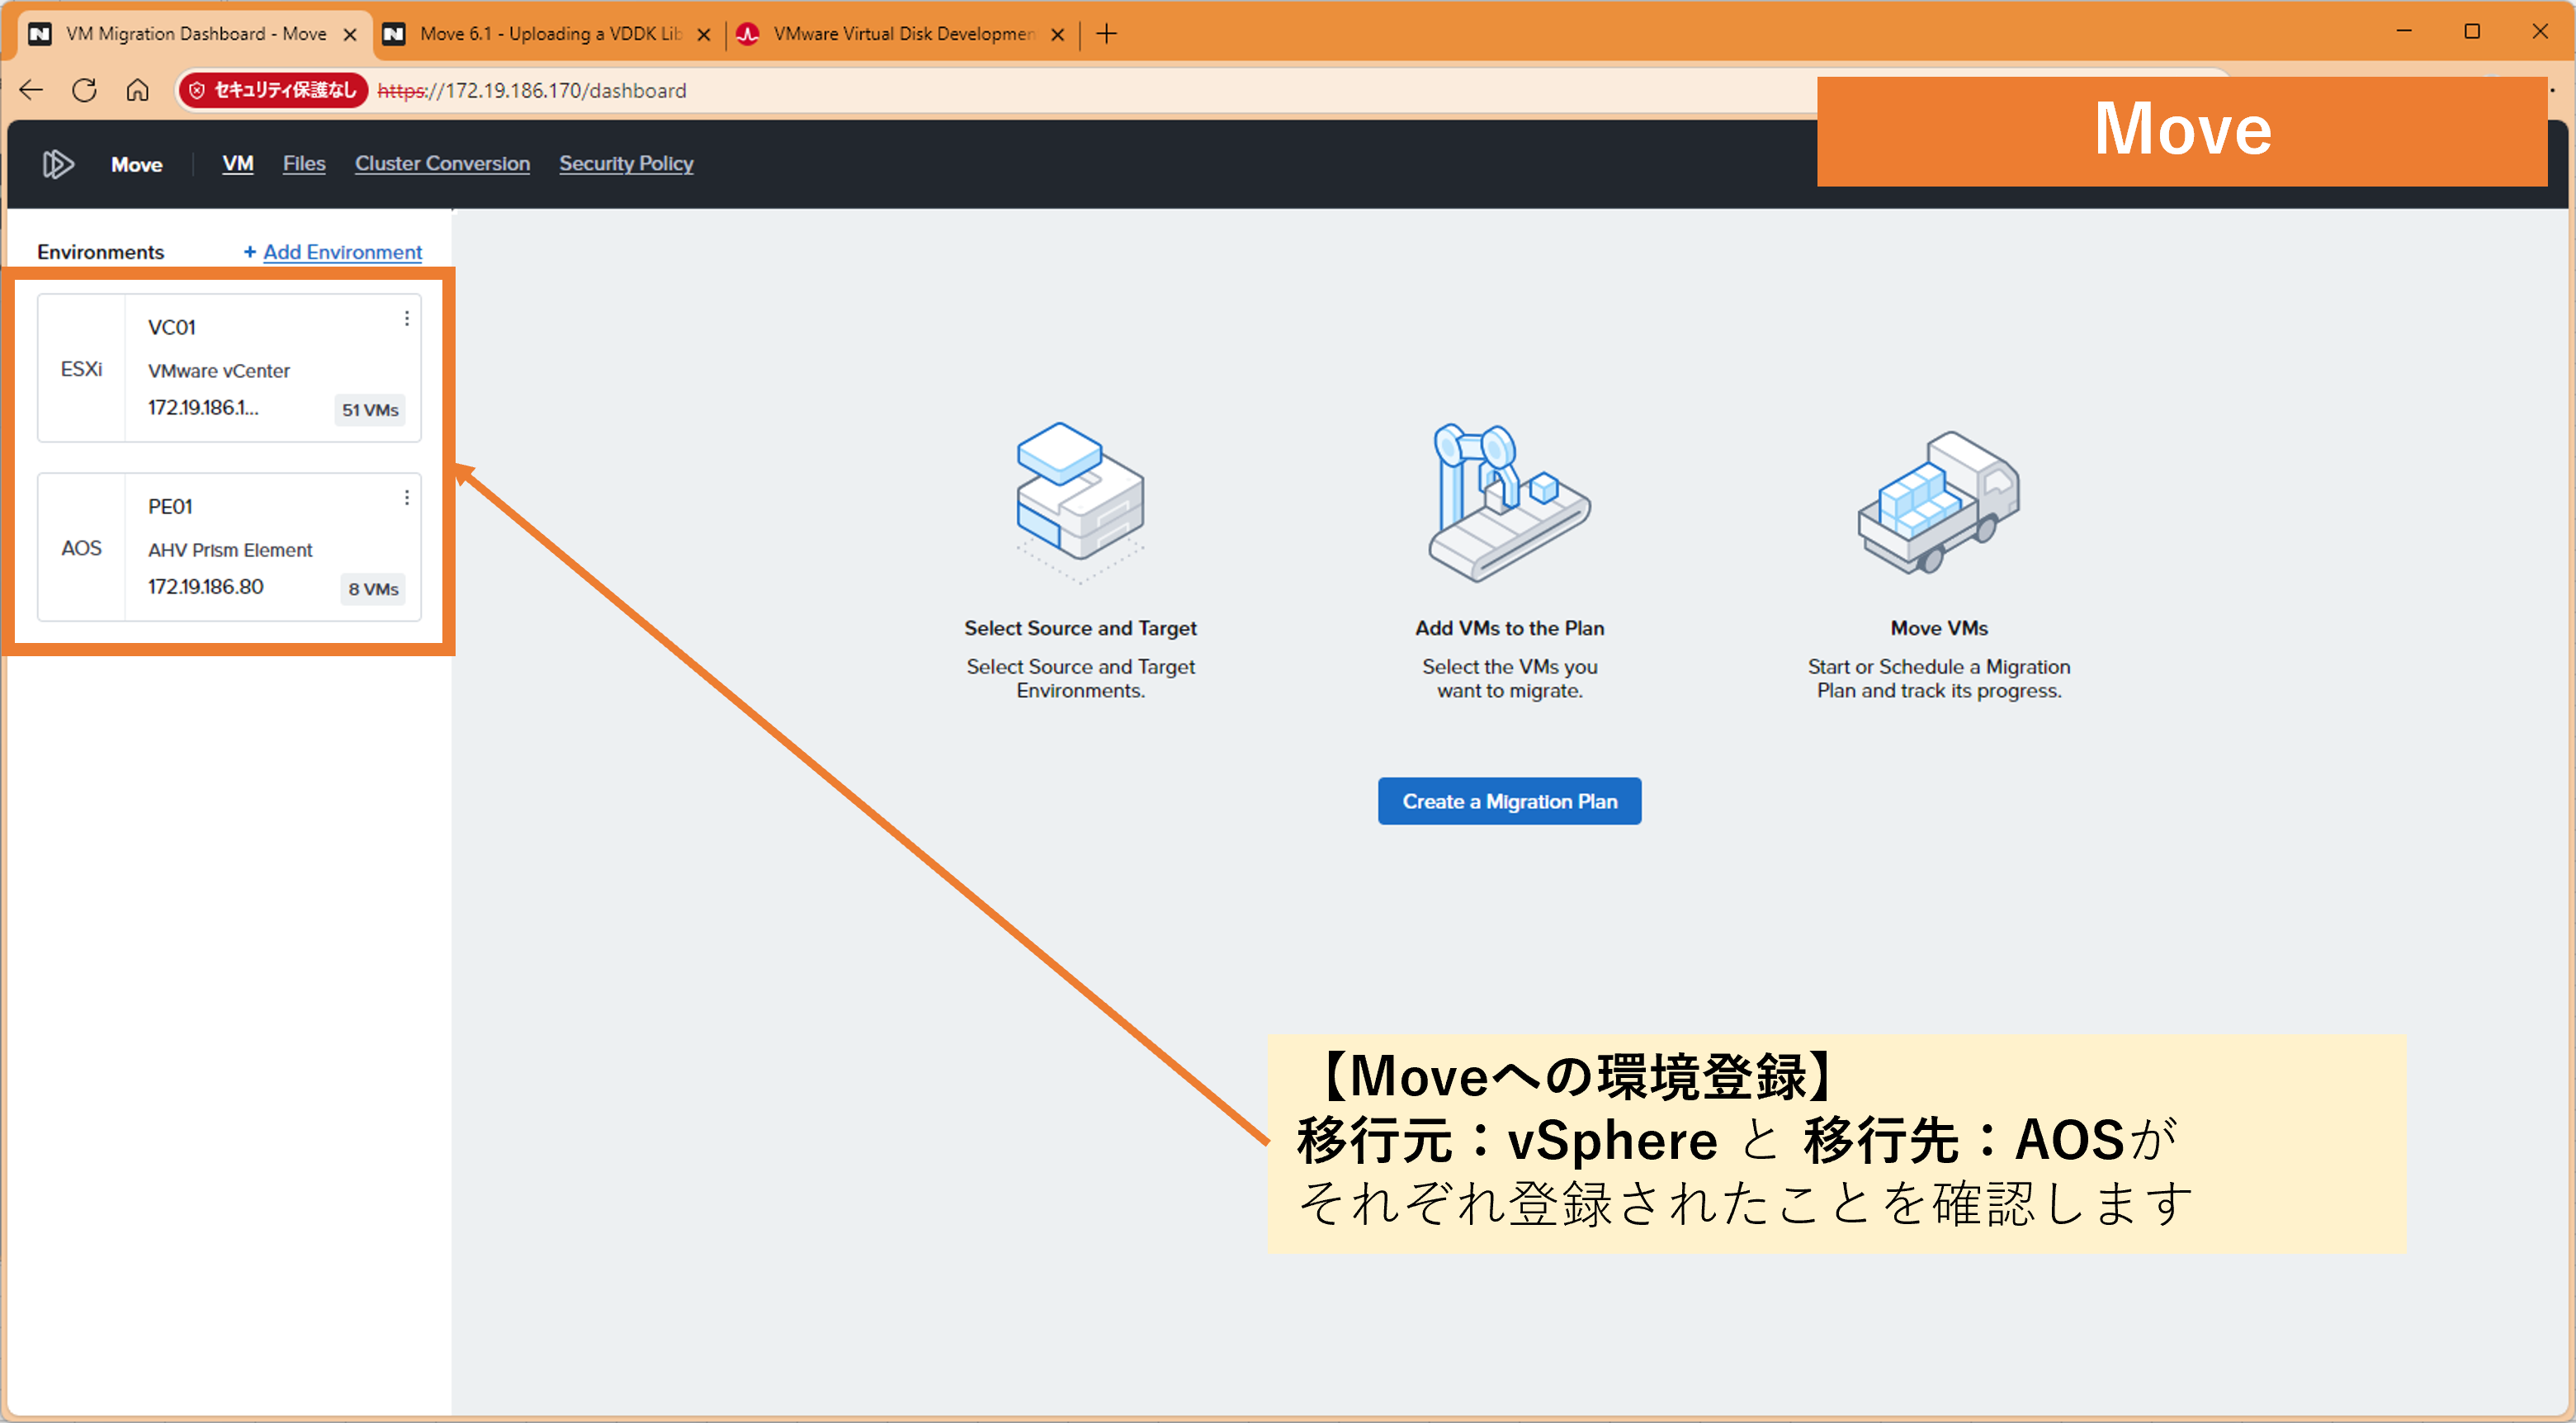Close the VM Migration Dashboard tab
2576x1423 pixels.
(x=350, y=34)
